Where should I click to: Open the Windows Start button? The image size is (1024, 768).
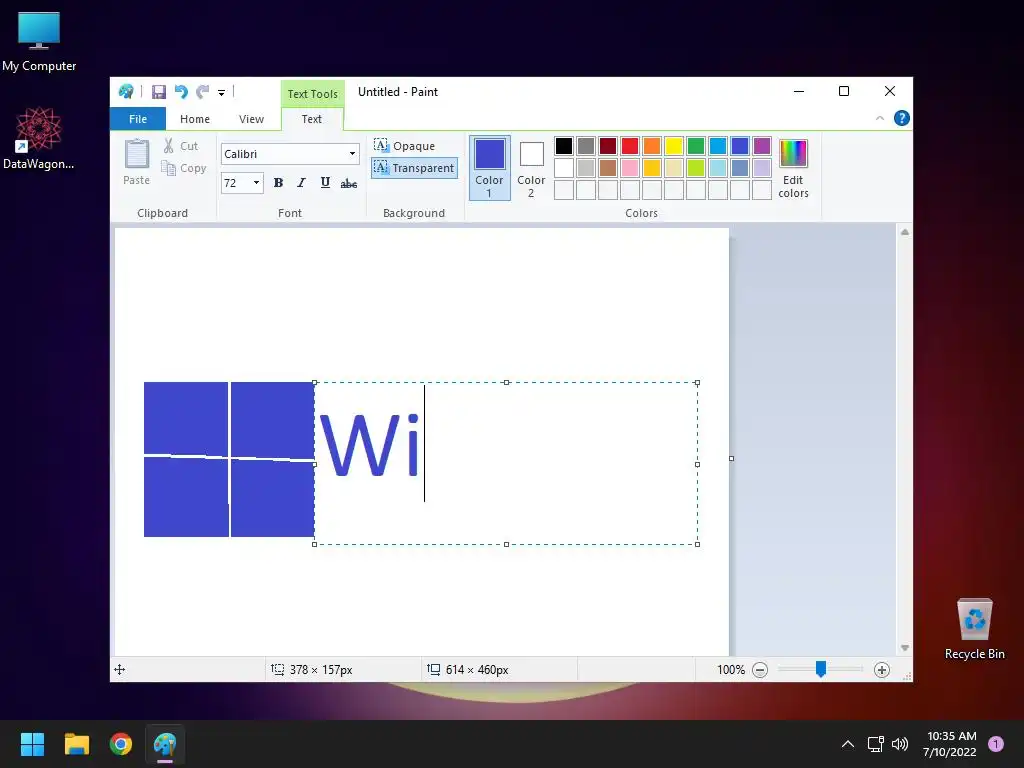tap(32, 744)
